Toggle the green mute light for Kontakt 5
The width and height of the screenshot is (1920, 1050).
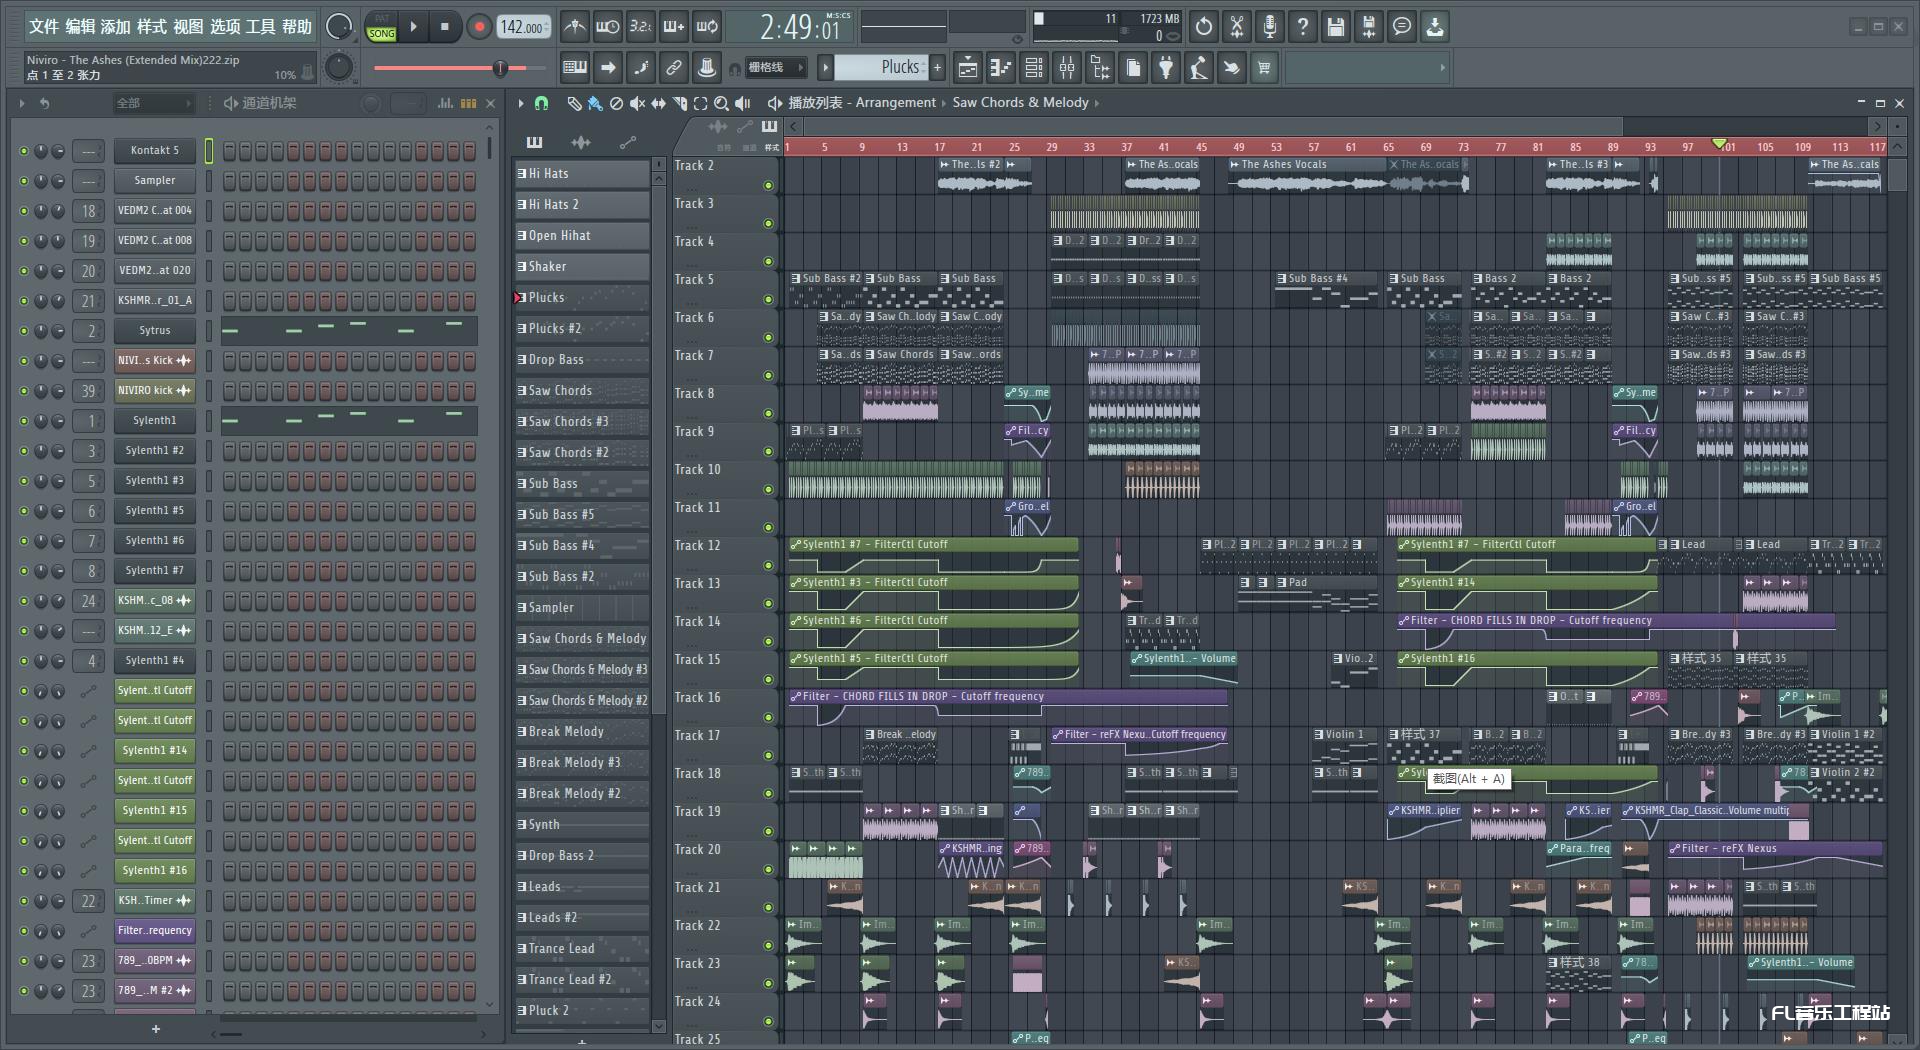[x=24, y=151]
